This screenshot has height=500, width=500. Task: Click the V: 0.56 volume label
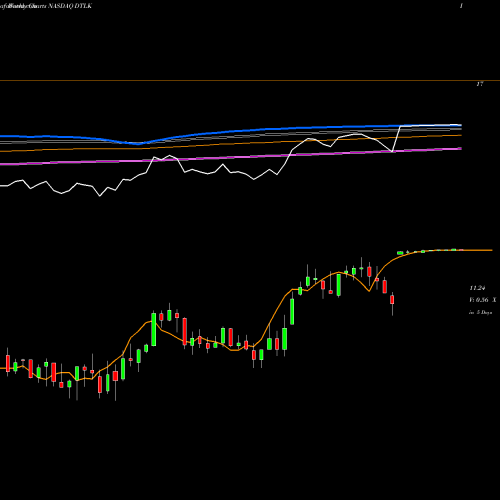point(479,300)
